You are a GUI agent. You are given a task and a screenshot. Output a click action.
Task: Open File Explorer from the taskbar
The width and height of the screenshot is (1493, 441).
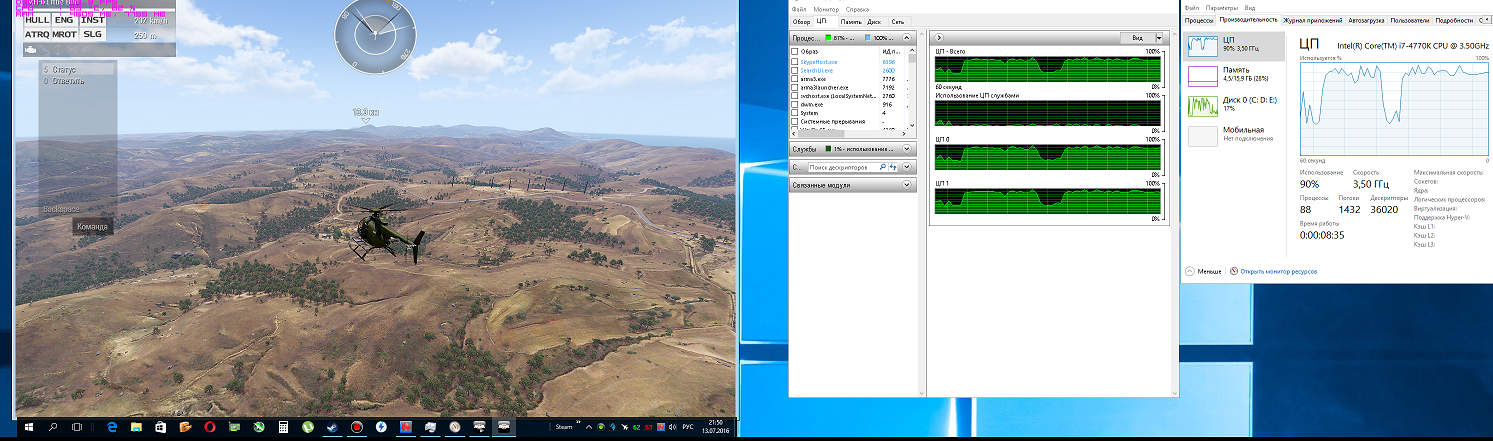(136, 427)
